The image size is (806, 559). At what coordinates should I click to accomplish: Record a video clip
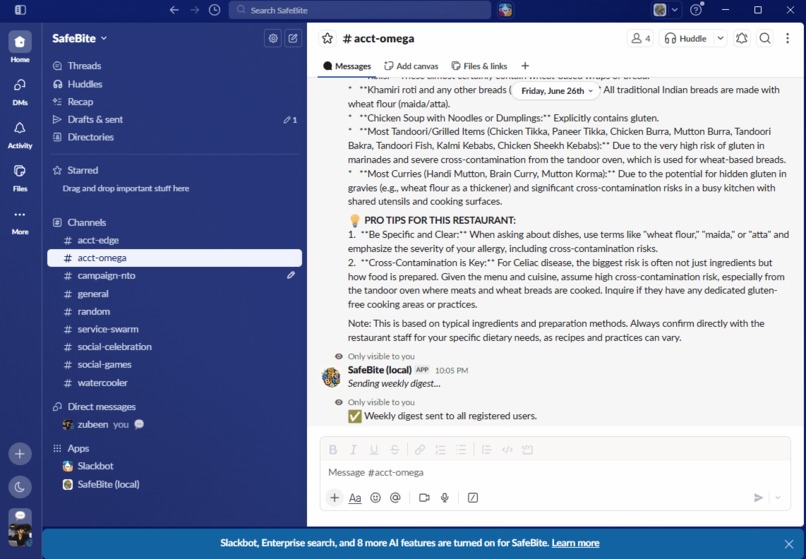point(424,497)
